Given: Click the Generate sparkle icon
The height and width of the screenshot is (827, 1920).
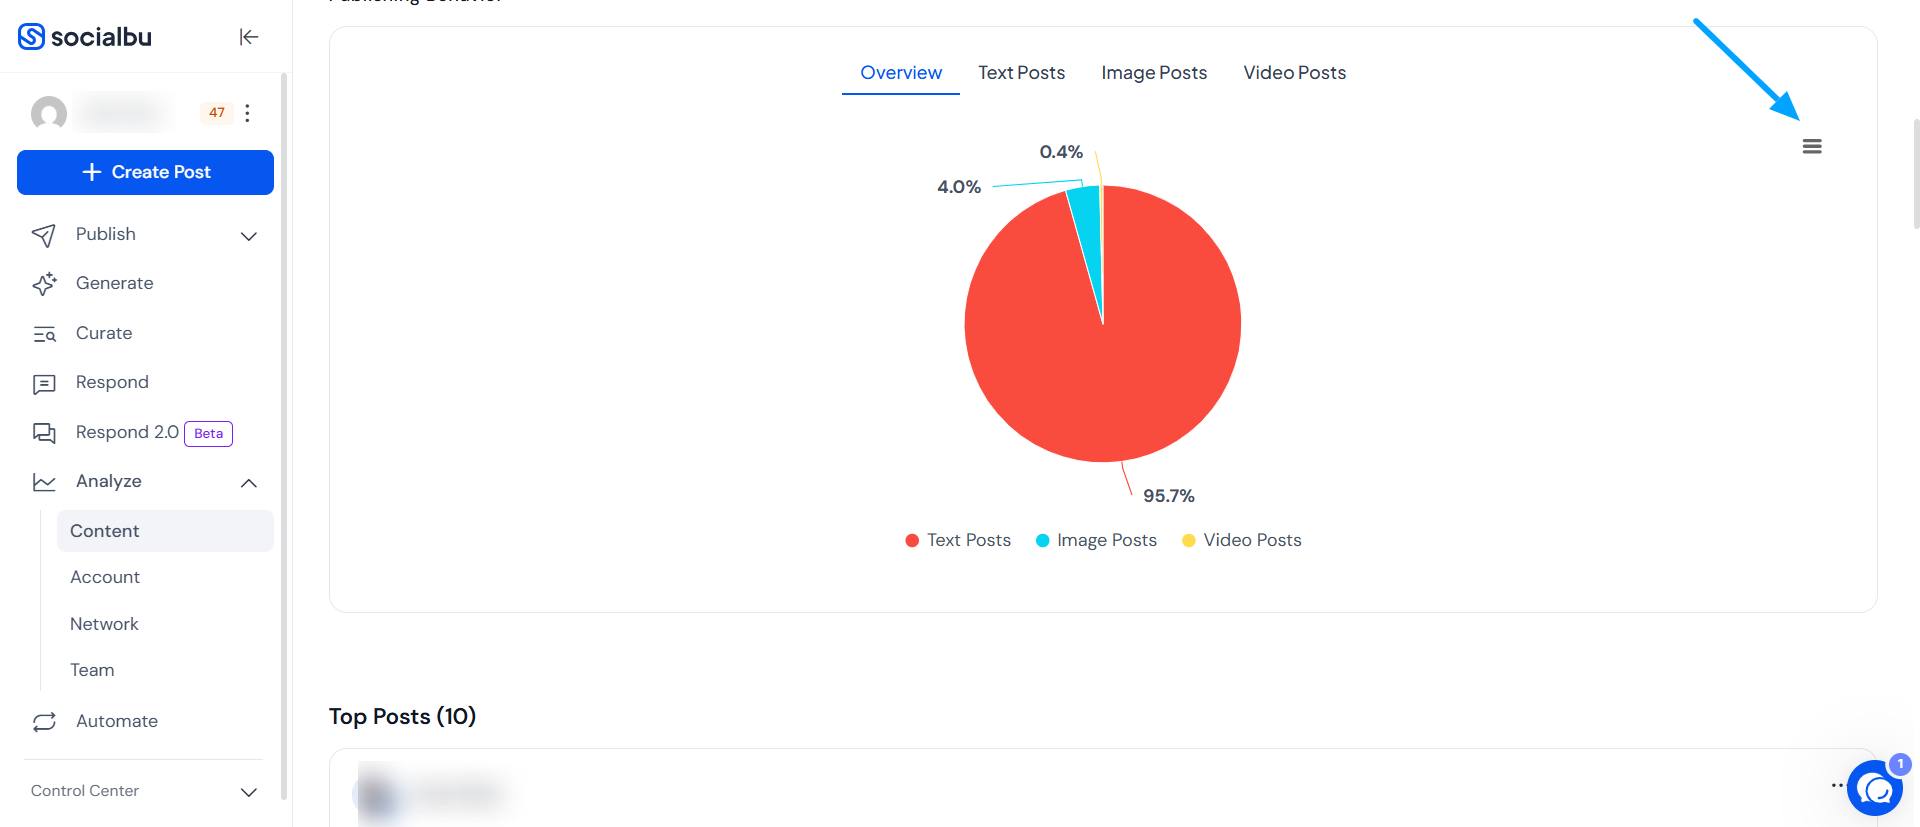Looking at the screenshot, I should (44, 284).
